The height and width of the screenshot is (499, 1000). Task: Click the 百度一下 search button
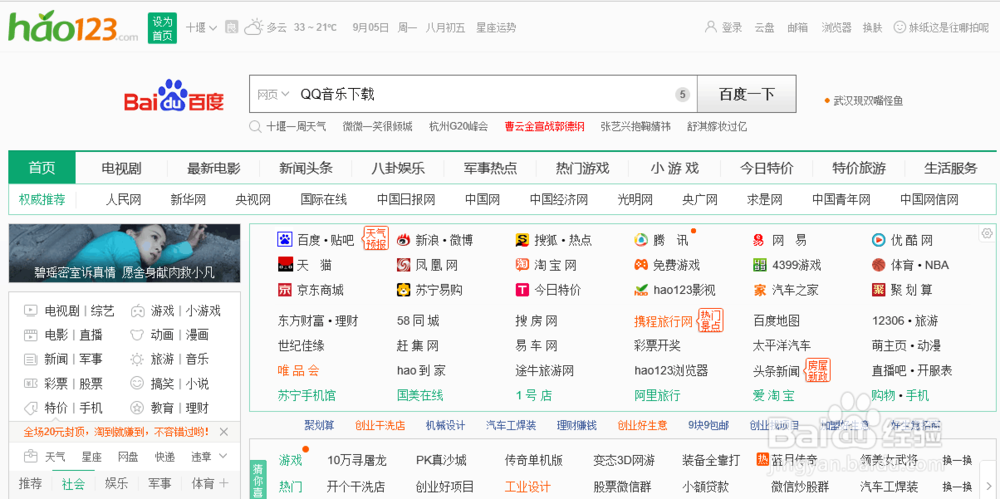click(x=747, y=94)
